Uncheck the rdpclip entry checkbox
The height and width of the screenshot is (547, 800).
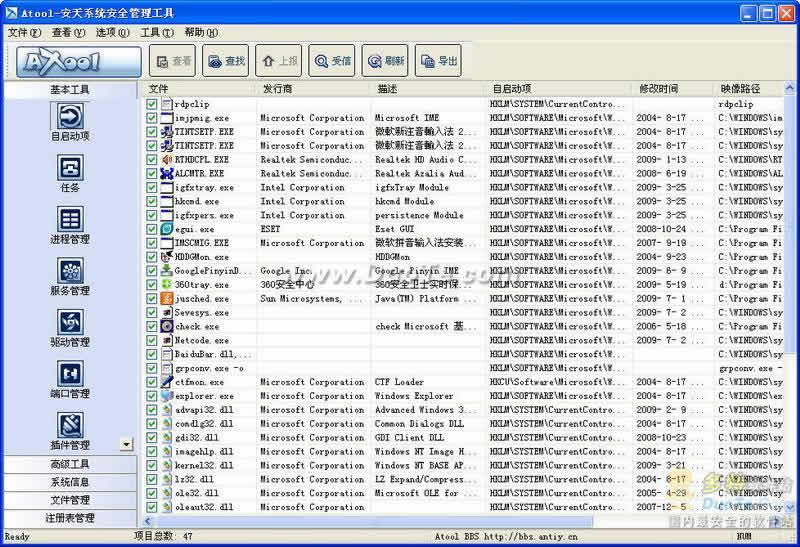[152, 104]
